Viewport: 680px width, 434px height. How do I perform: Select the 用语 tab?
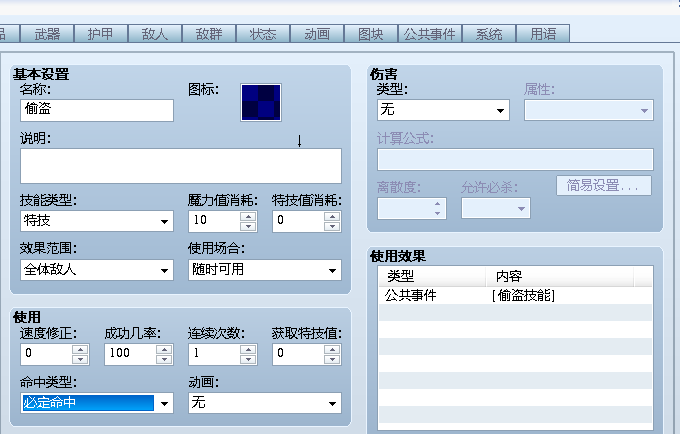(x=543, y=34)
